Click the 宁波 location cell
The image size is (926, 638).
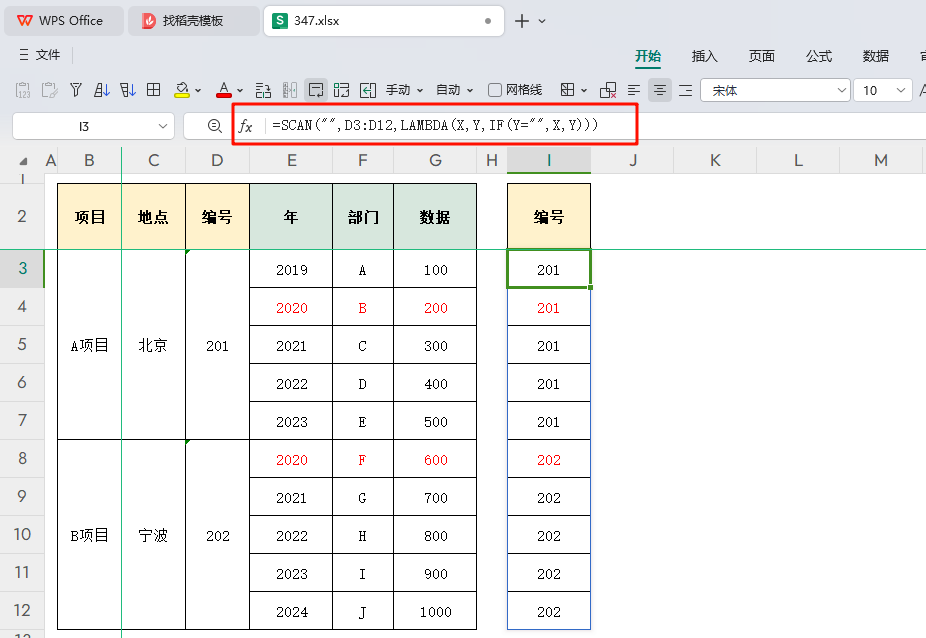pyautogui.click(x=154, y=535)
